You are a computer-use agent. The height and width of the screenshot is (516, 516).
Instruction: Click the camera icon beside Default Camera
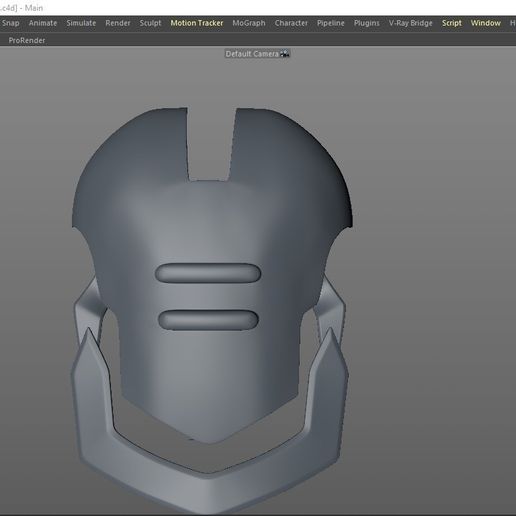(285, 54)
